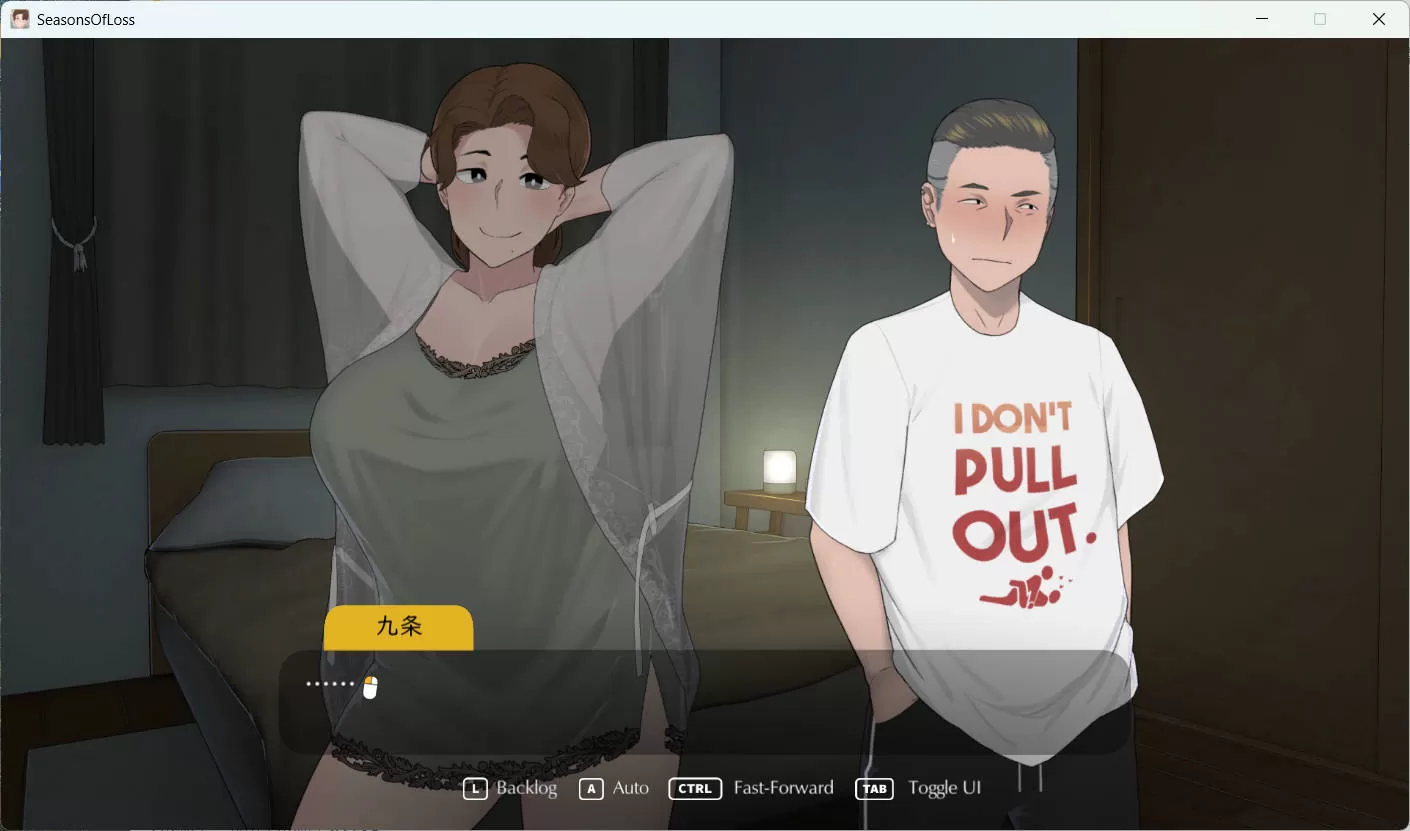Image resolution: width=1410 pixels, height=831 pixels.
Task: Close the SeasonsOfLoss game window
Action: tap(1378, 19)
